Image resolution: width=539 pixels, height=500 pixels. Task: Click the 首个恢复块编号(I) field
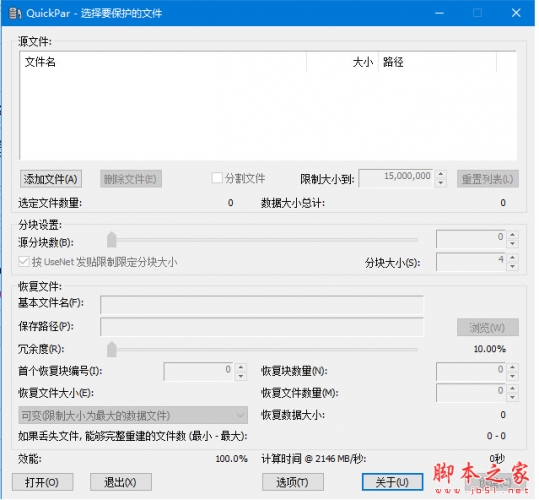pos(199,371)
